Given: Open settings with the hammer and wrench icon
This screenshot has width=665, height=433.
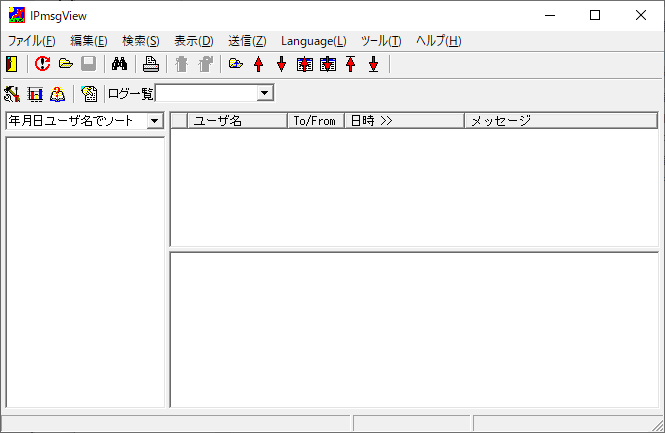Looking at the screenshot, I should tap(12, 94).
